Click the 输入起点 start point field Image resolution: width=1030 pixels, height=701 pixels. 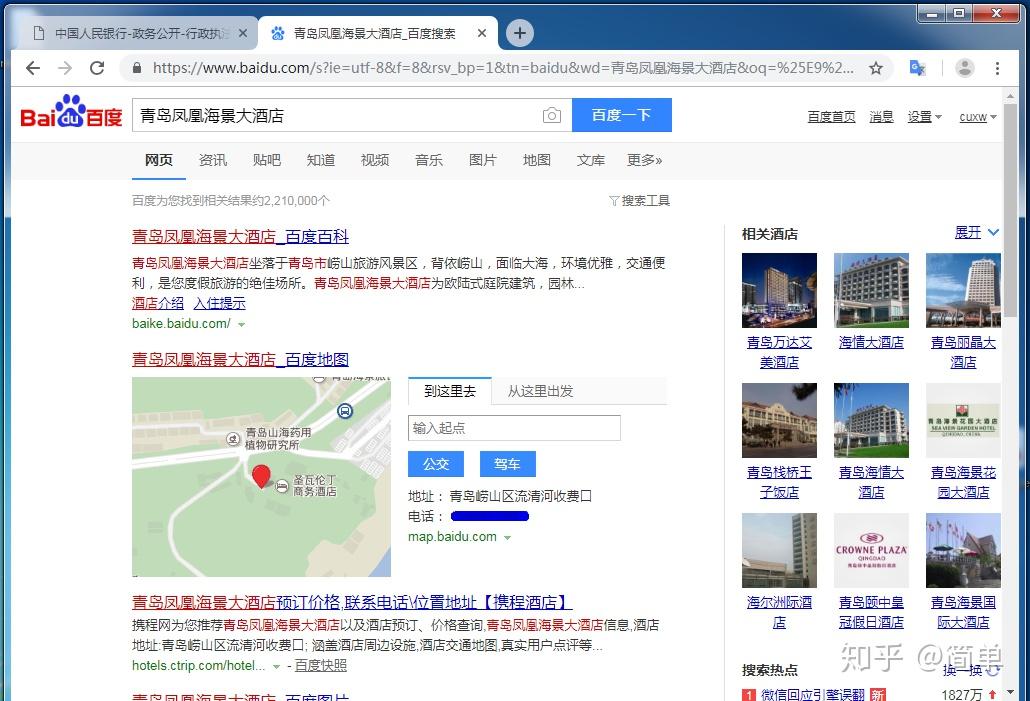coord(514,428)
